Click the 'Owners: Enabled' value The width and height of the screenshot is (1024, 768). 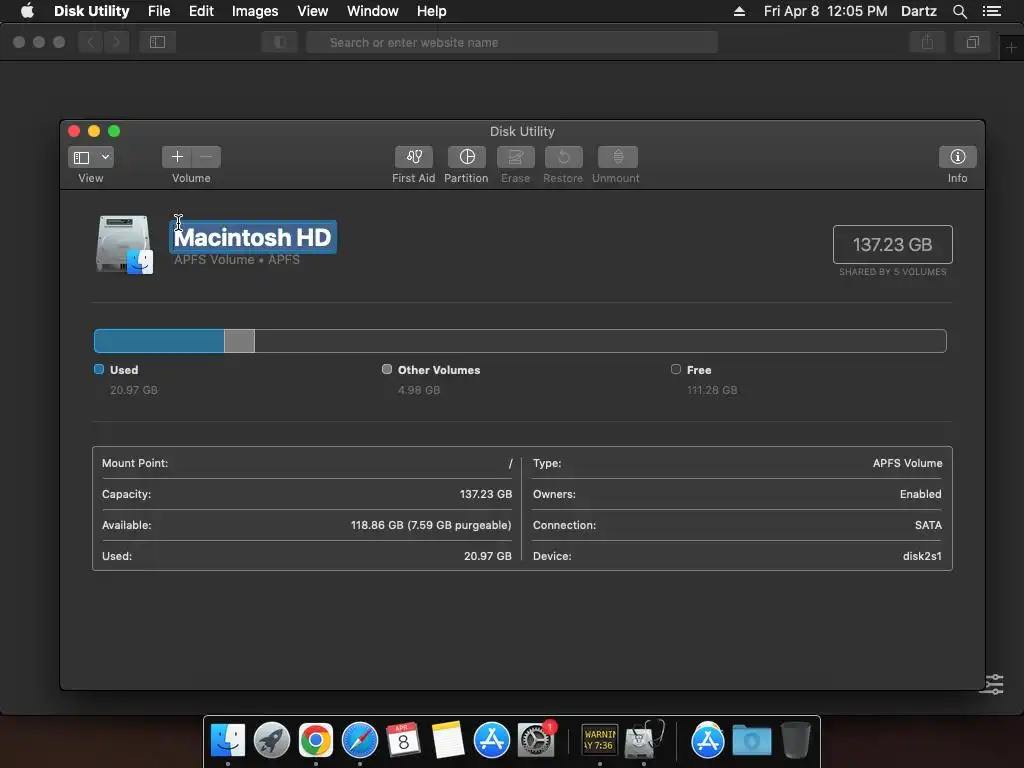click(920, 494)
